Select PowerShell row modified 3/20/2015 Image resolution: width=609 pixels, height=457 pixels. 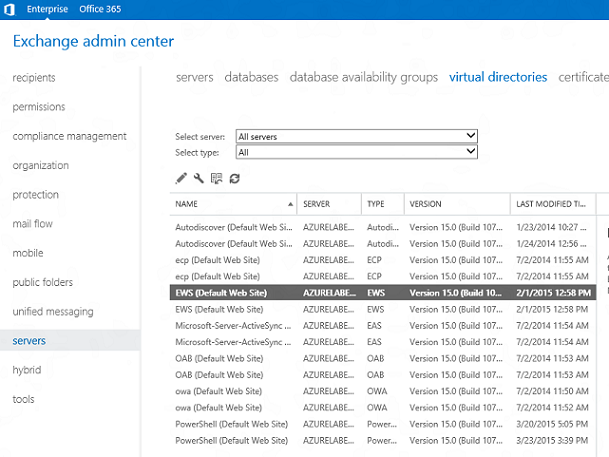pos(383,424)
